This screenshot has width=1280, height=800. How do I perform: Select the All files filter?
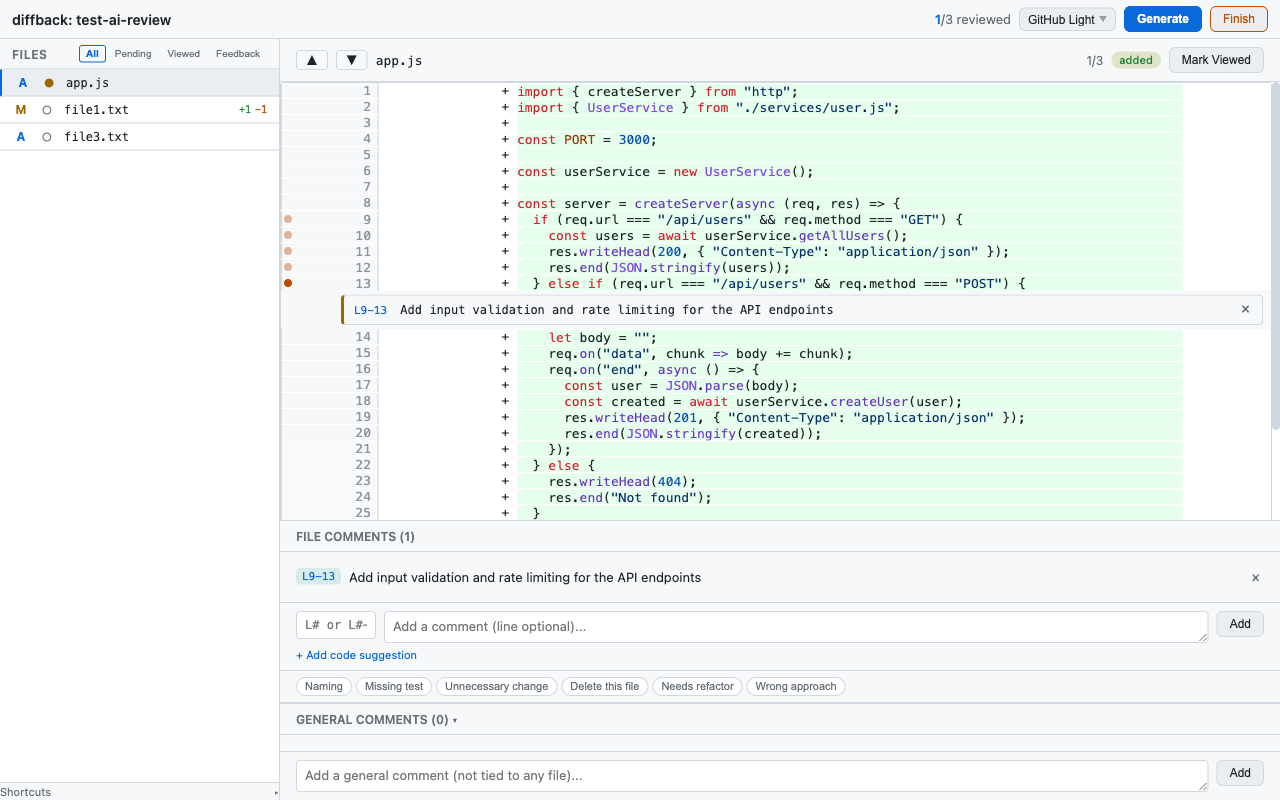tap(92, 53)
